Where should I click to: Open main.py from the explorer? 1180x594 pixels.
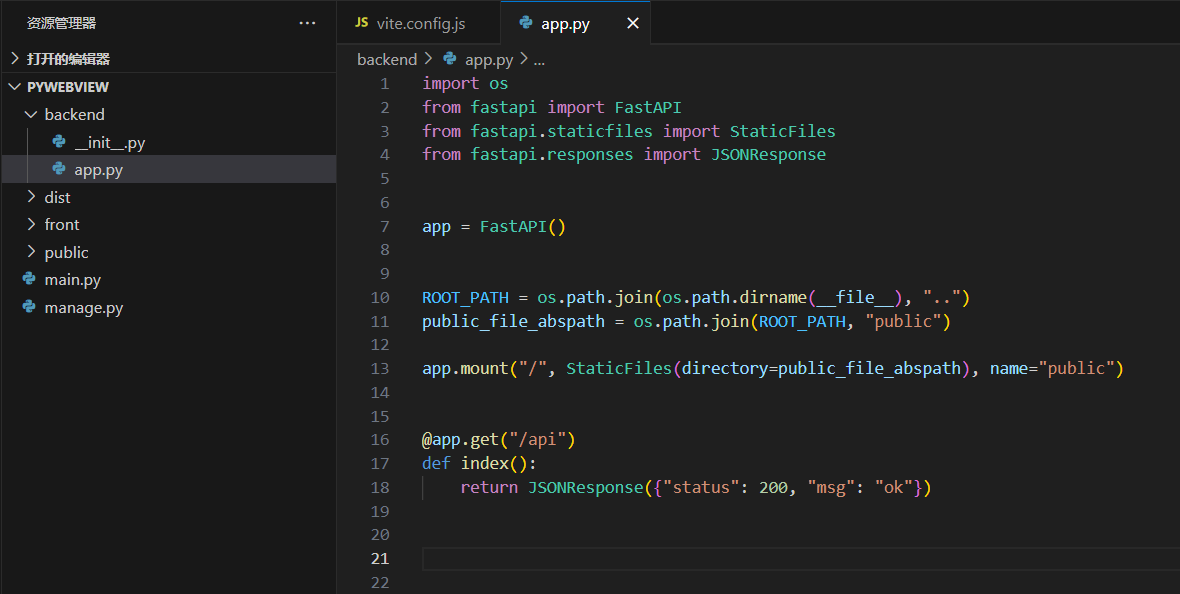pyautogui.click(x=72, y=280)
